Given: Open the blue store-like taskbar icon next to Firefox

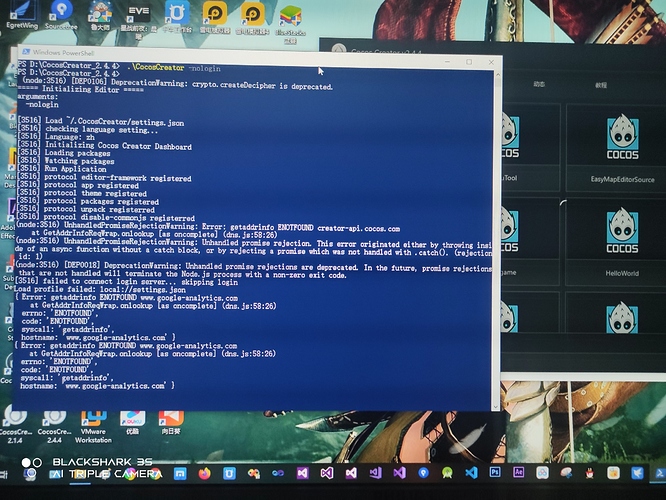Looking at the screenshot, I should click(229, 473).
